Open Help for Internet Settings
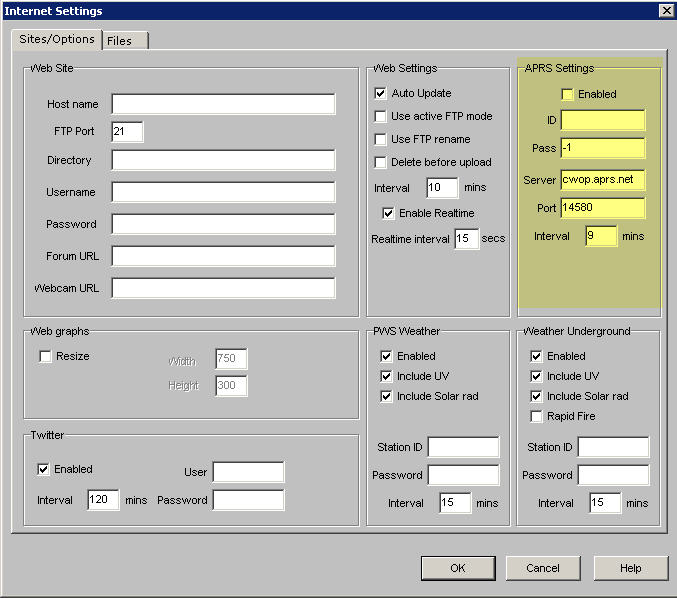677x598 pixels. (x=630, y=568)
